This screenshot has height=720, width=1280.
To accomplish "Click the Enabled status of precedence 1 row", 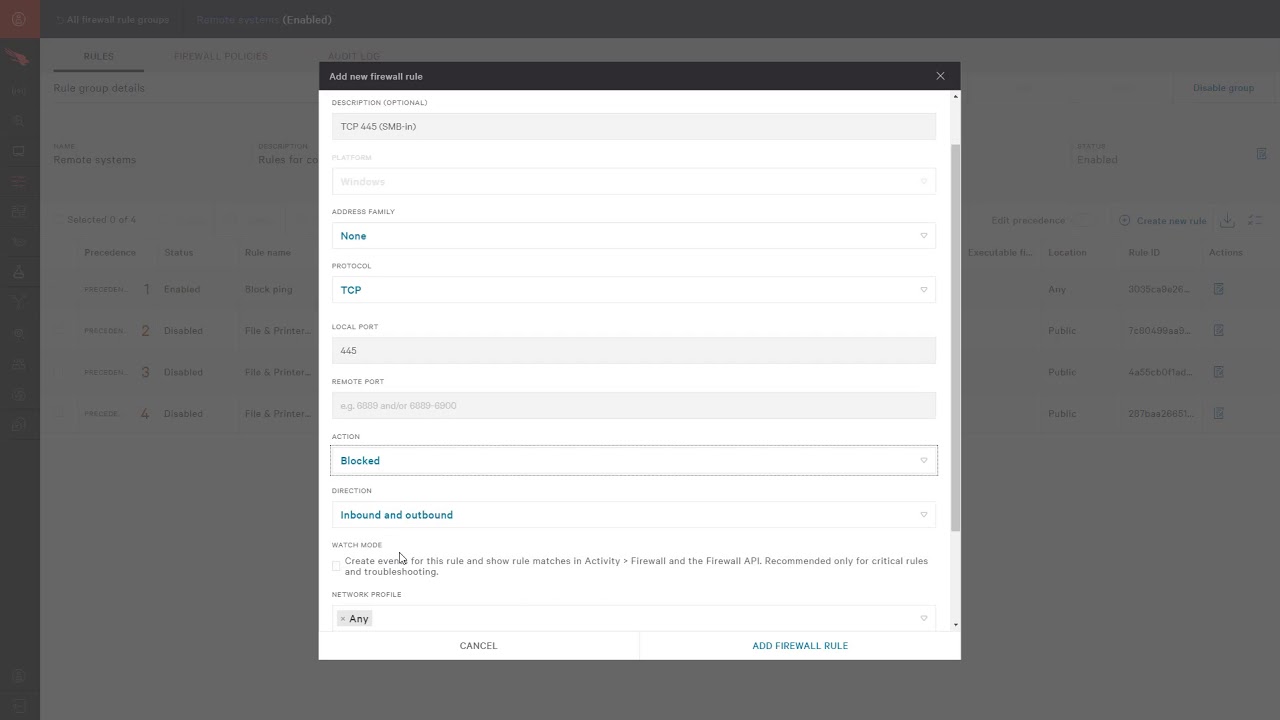I will pyautogui.click(x=182, y=289).
